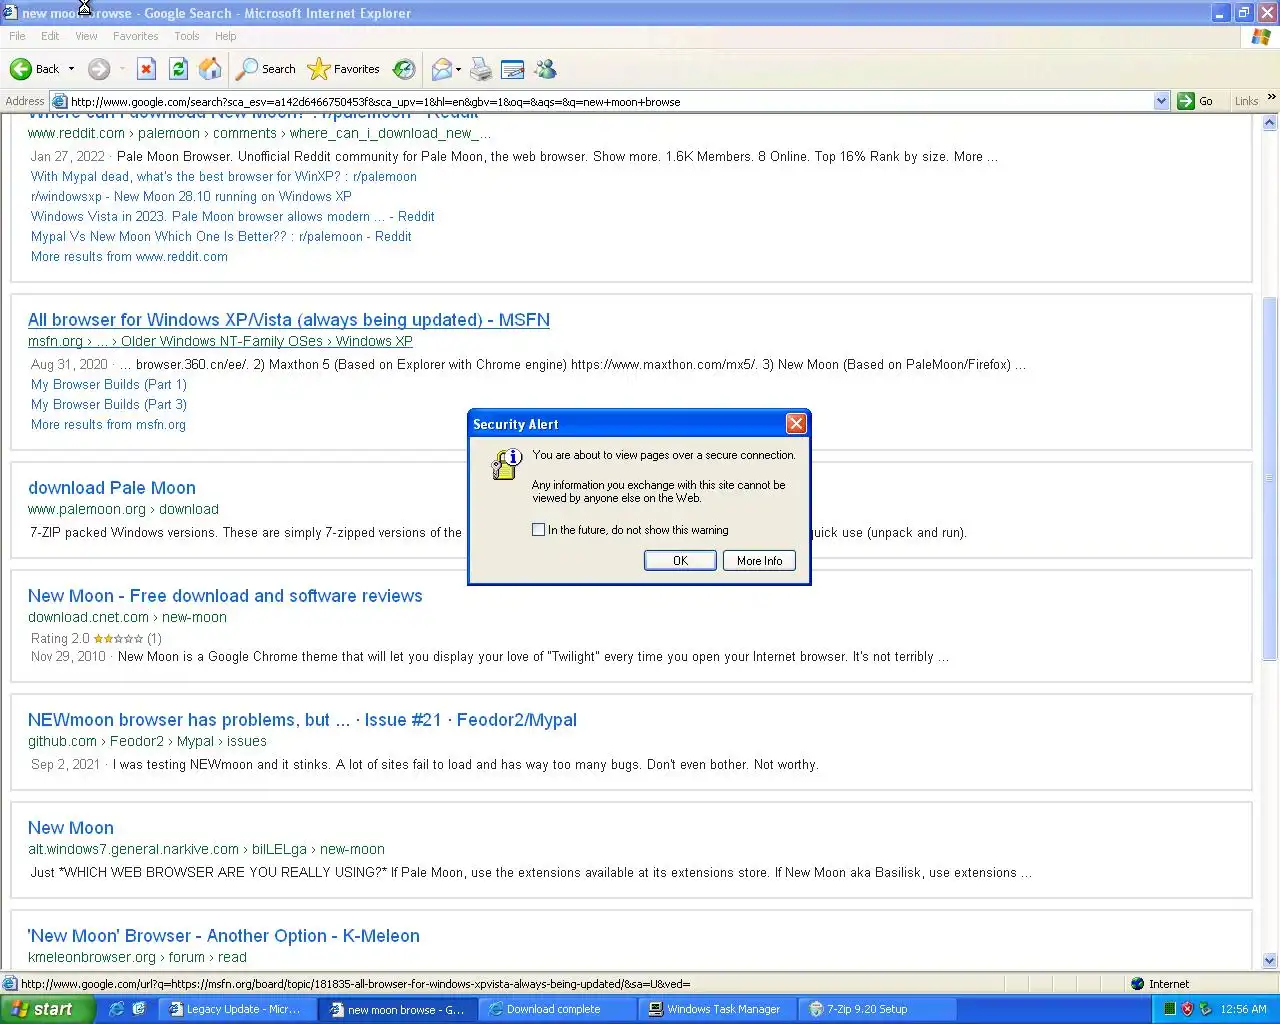This screenshot has height=1024, width=1280.
Task: Open the Edit menu
Action: click(x=50, y=36)
